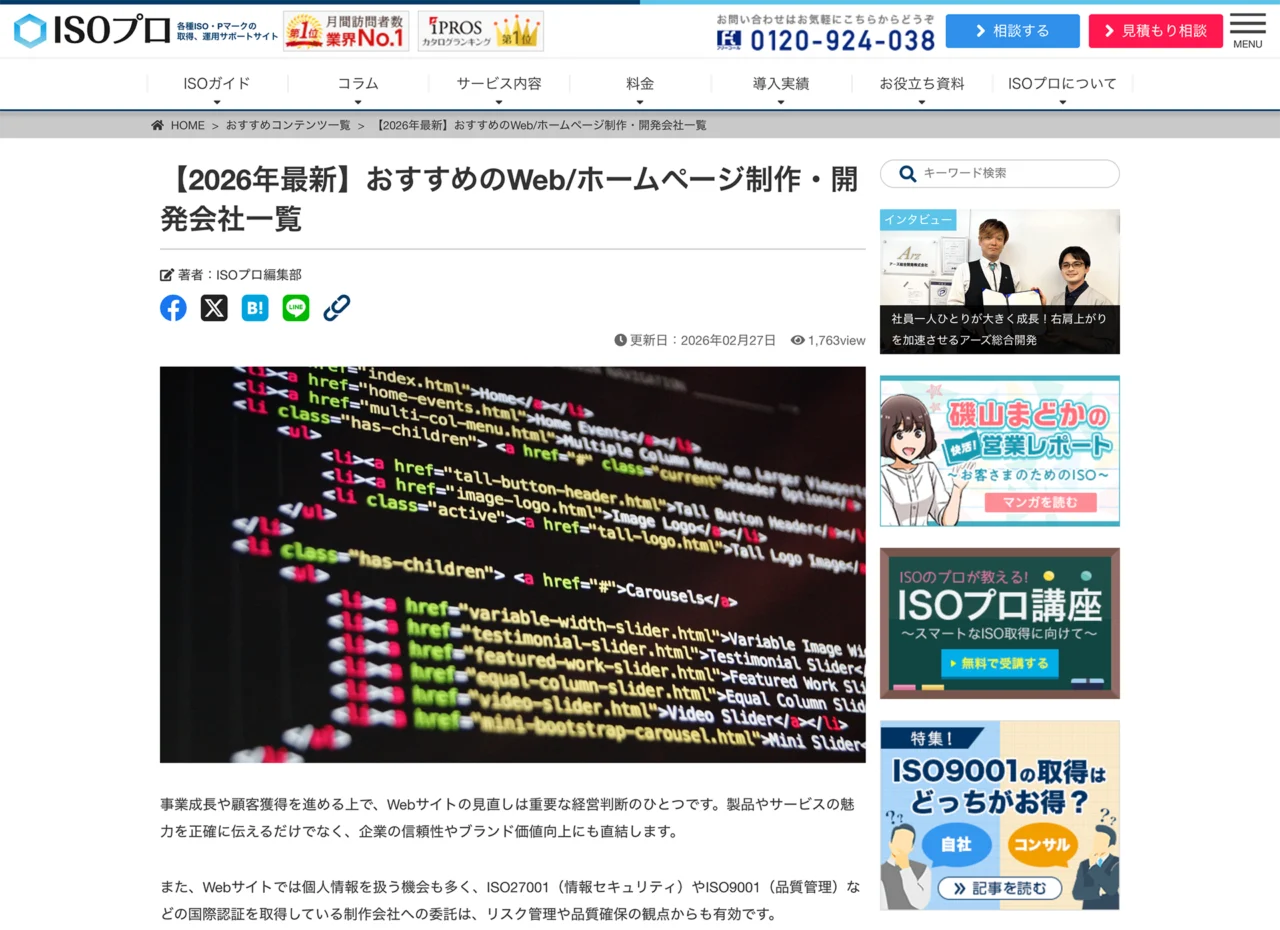Open the ISOプロ講座 banner

click(999, 623)
